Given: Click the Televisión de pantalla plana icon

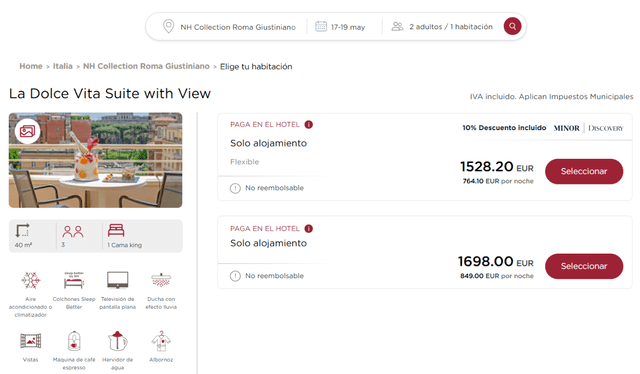Looking at the screenshot, I should point(118,280).
